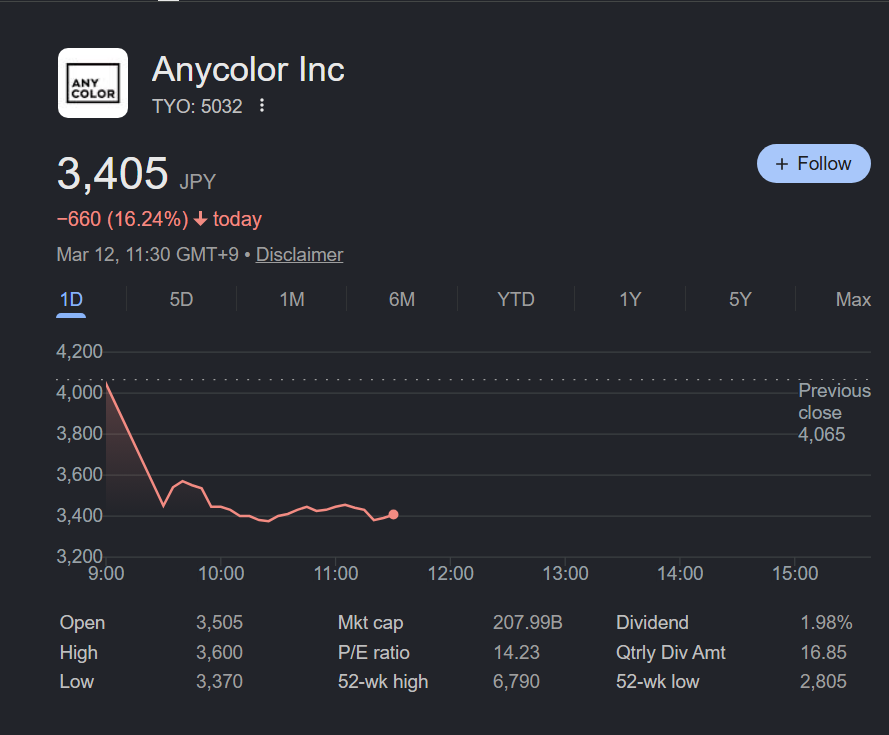889x735 pixels.
Task: Click the Low value 3,370
Action: [x=219, y=682]
